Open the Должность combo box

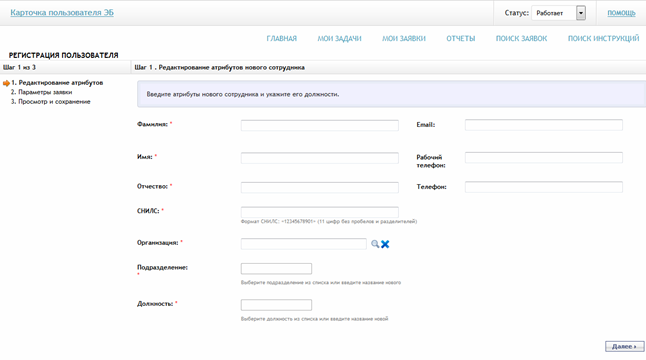[276, 305]
